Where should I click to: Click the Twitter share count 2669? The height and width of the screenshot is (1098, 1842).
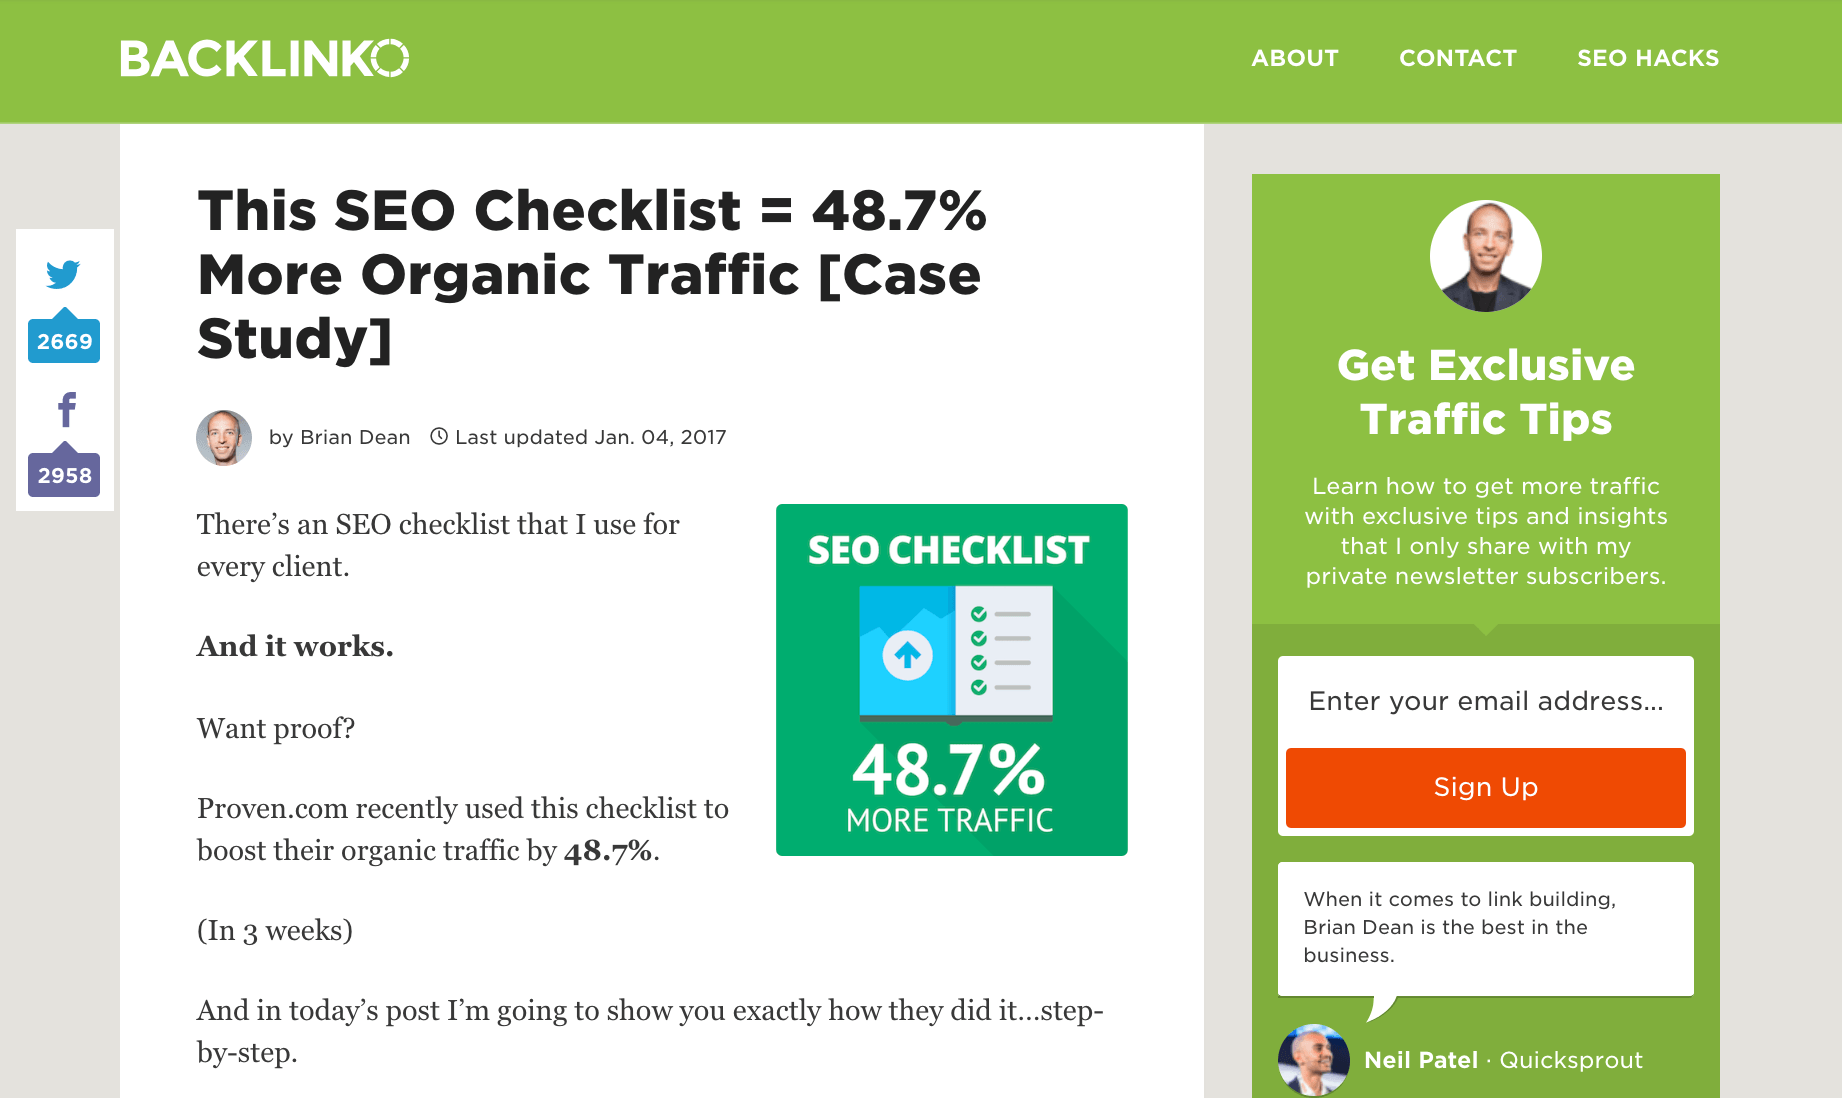[x=64, y=341]
